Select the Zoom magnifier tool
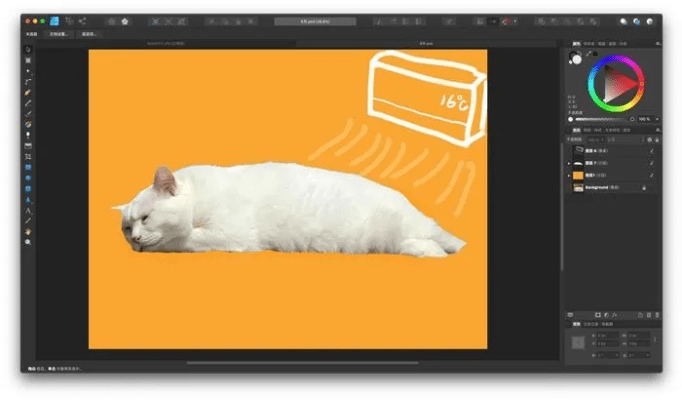This screenshot has height=400, width=682. (x=28, y=242)
